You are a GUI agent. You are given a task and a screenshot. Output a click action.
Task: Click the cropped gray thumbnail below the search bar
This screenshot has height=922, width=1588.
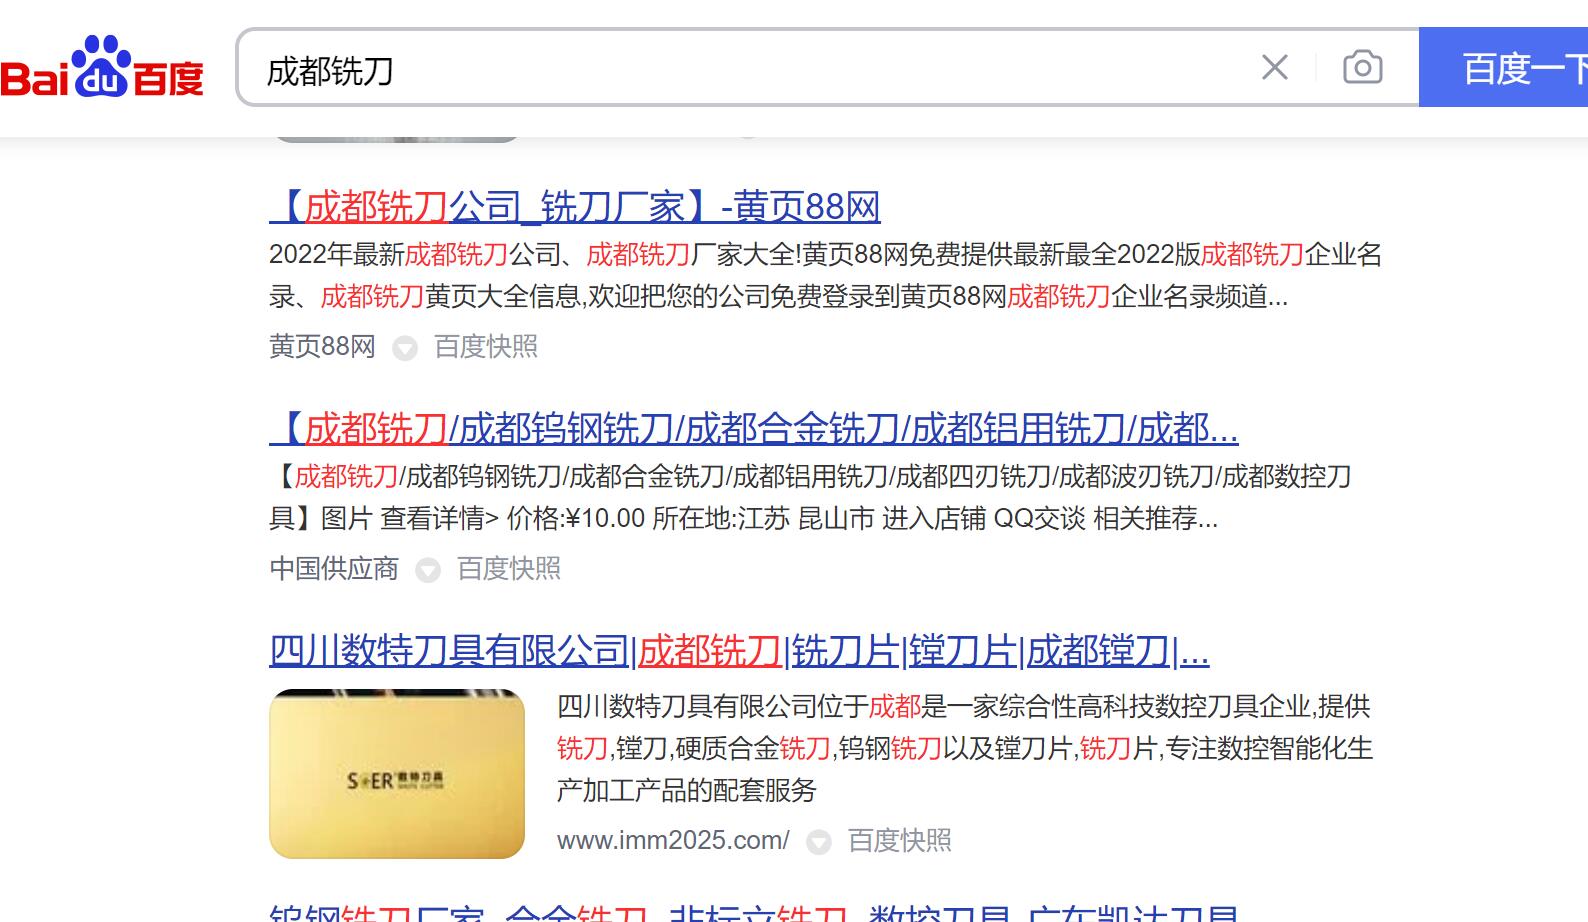[396, 138]
